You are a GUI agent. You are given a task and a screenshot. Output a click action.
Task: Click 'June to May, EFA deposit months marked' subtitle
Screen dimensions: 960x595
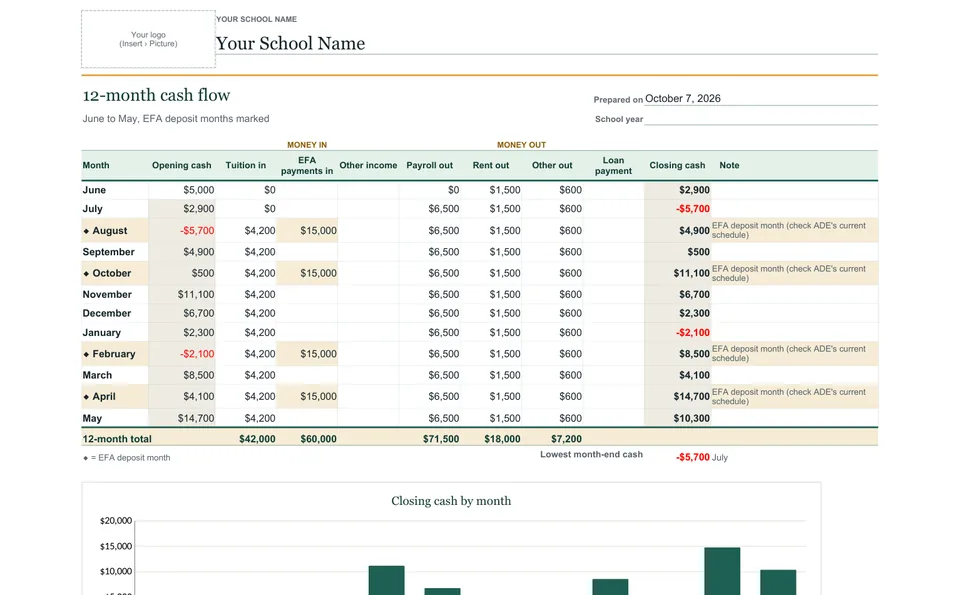pyautogui.click(x=176, y=119)
